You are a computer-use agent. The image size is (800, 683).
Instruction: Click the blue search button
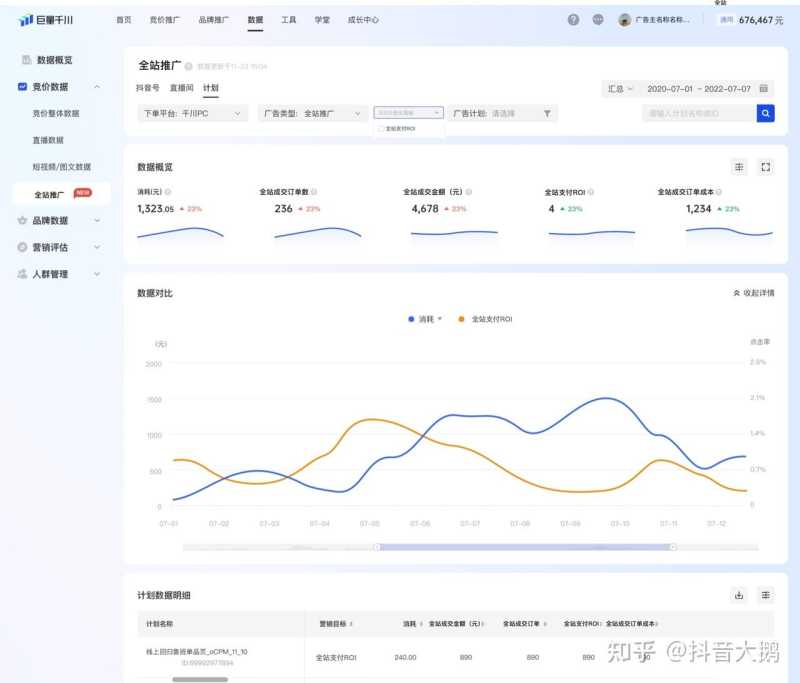tap(765, 114)
